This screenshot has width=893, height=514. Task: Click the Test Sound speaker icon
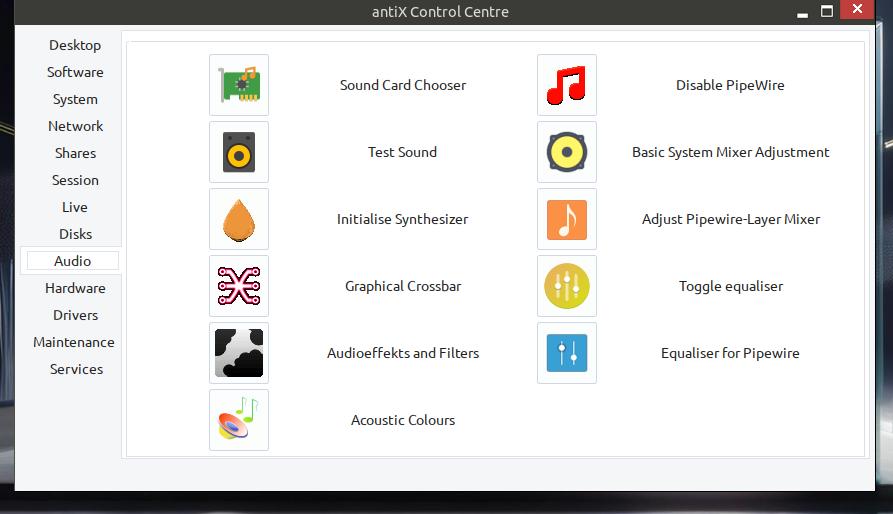click(239, 152)
